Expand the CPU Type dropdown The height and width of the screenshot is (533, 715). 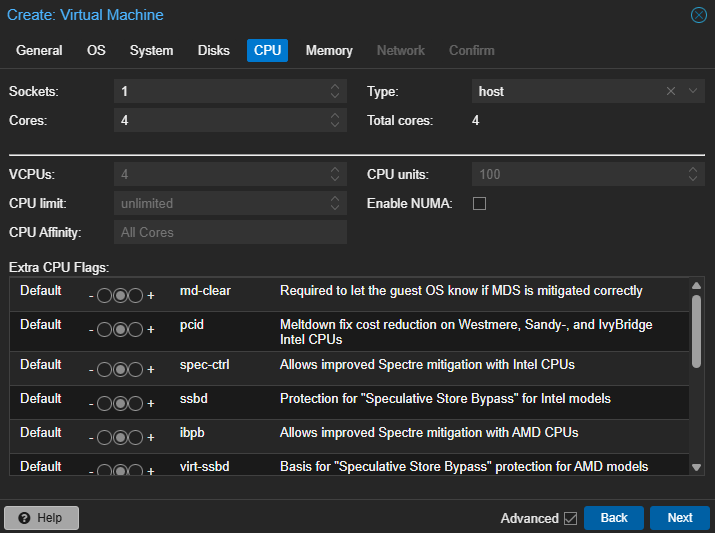coord(693,91)
